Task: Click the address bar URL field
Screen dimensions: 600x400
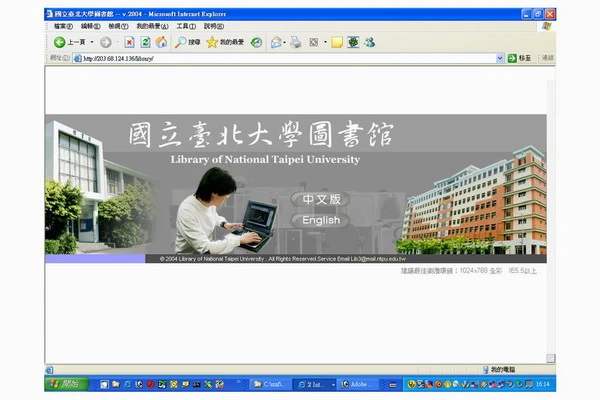Action: pos(287,58)
